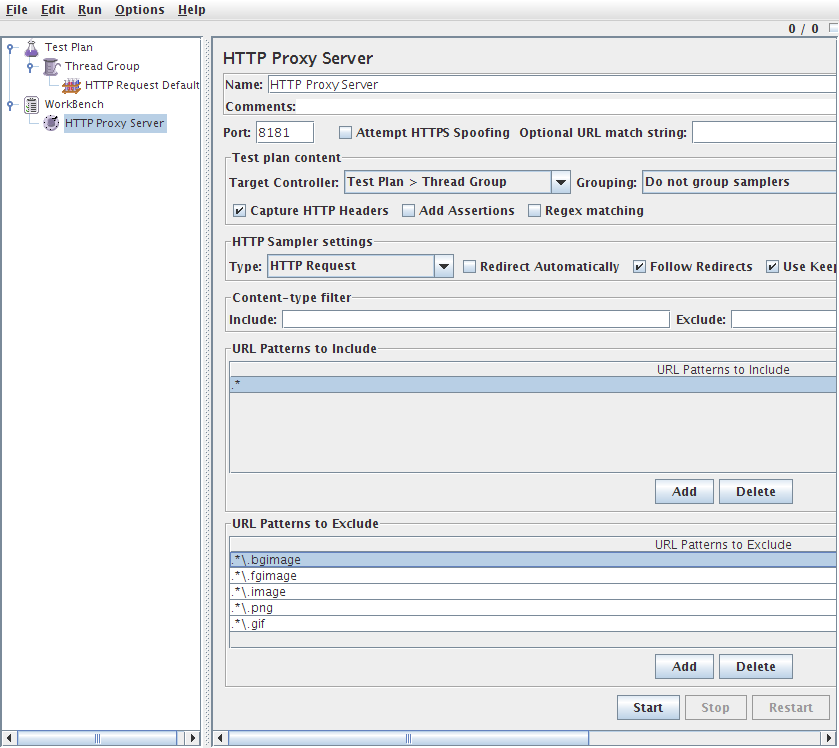This screenshot has width=839, height=748.
Task: Click tree panel scroll right arrow
Action: coord(193,738)
